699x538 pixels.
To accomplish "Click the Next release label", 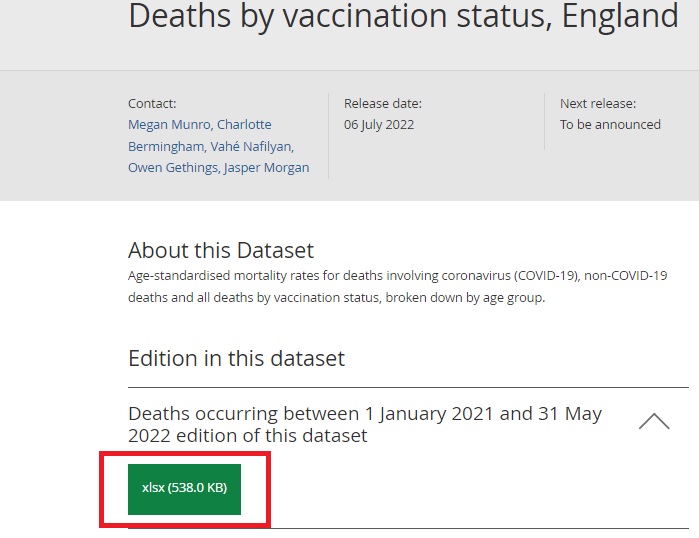I will coord(597,103).
